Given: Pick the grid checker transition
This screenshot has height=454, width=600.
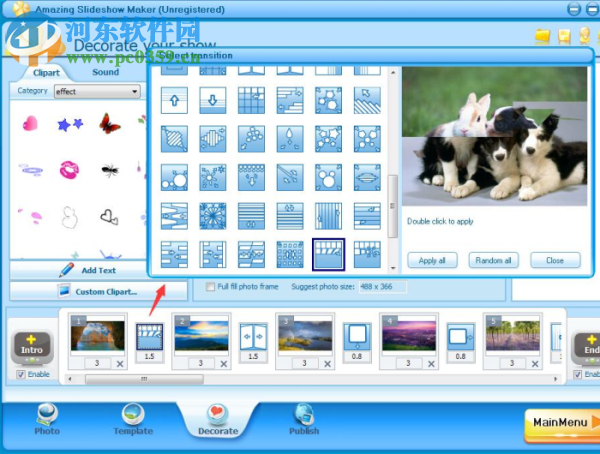Looking at the screenshot, I should [x=251, y=100].
